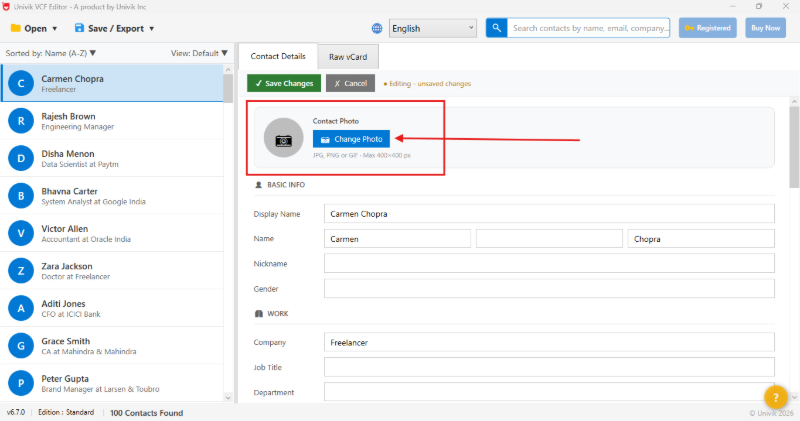
Task: Click Disha Menon's D avatar
Action: 21,158
